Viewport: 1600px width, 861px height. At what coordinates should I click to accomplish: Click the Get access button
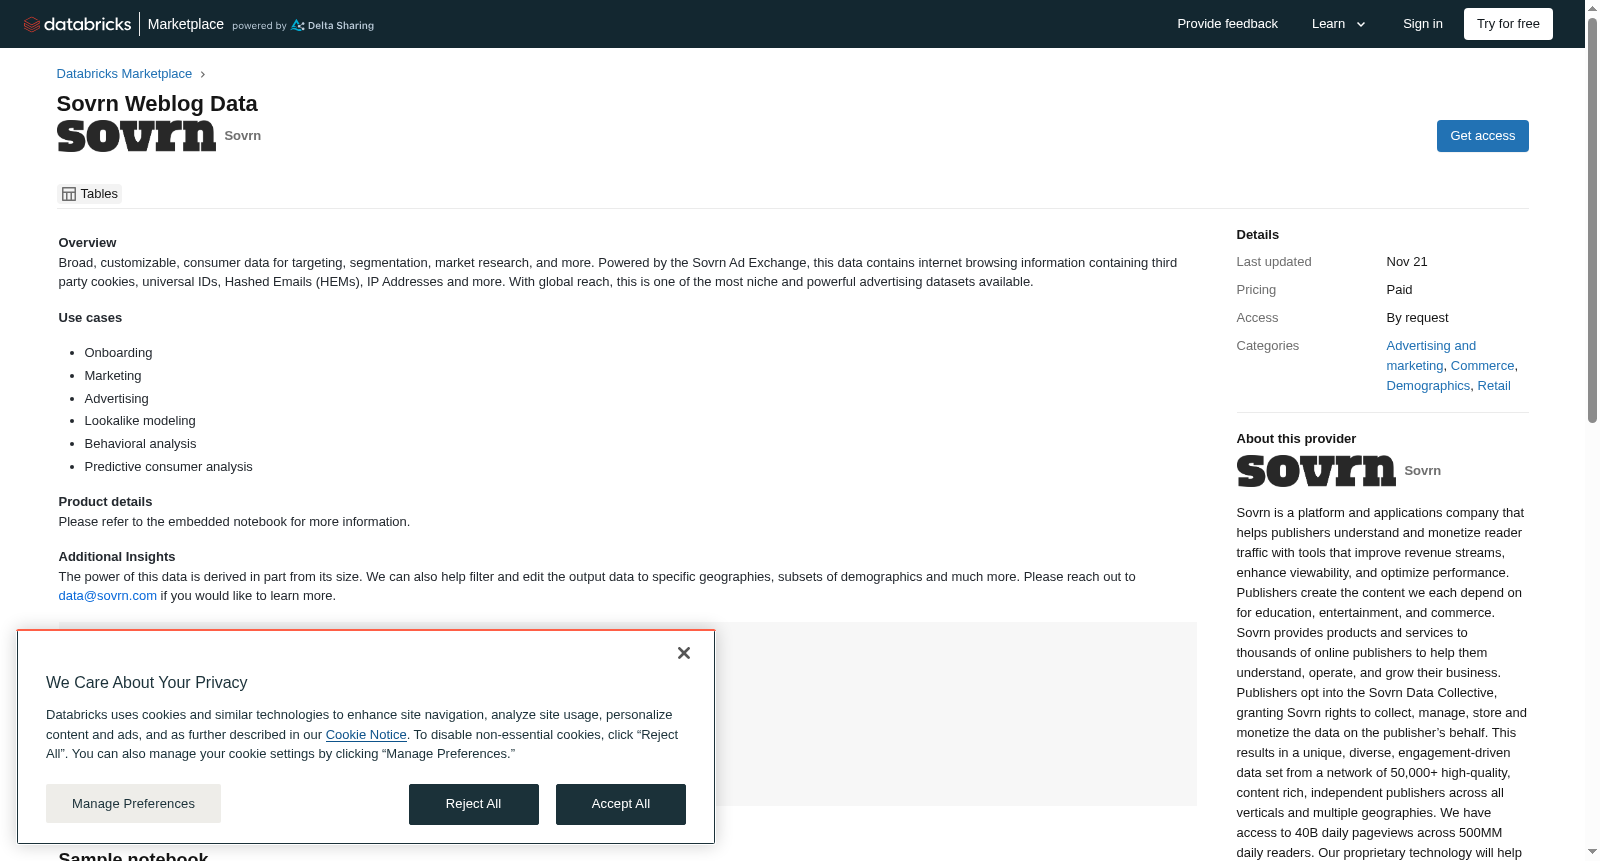[1482, 136]
